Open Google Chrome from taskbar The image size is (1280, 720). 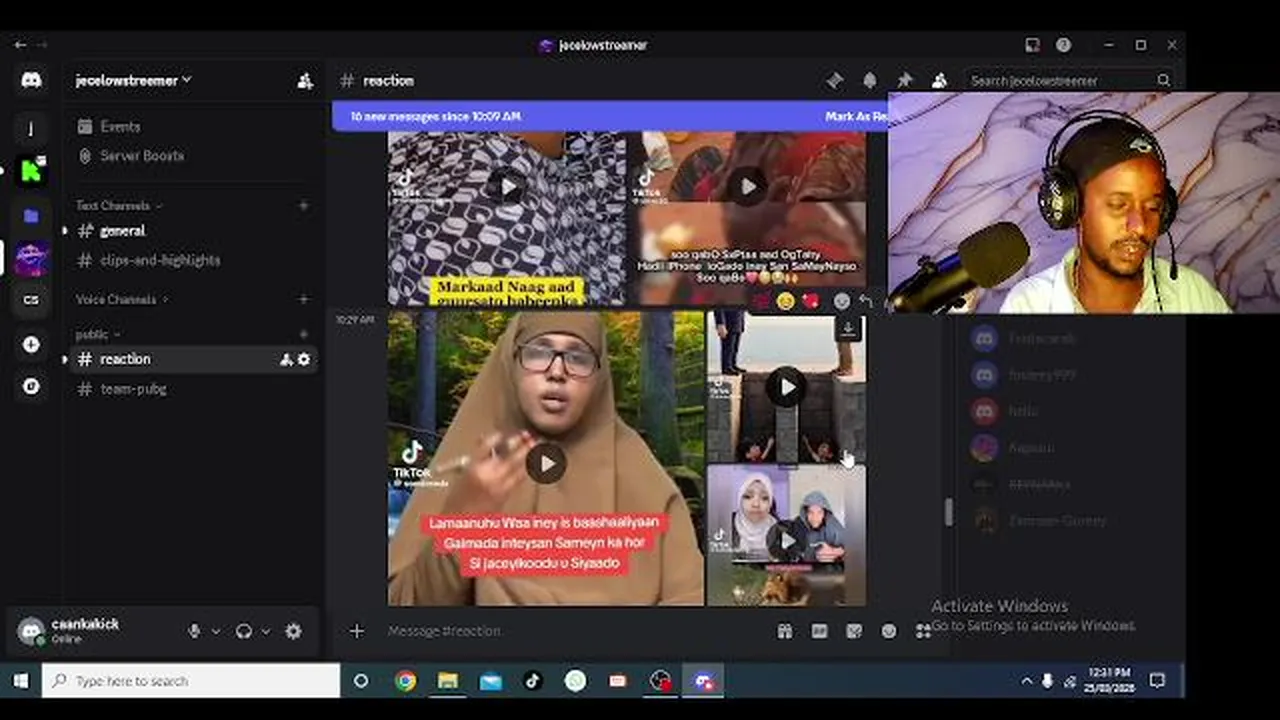405,681
